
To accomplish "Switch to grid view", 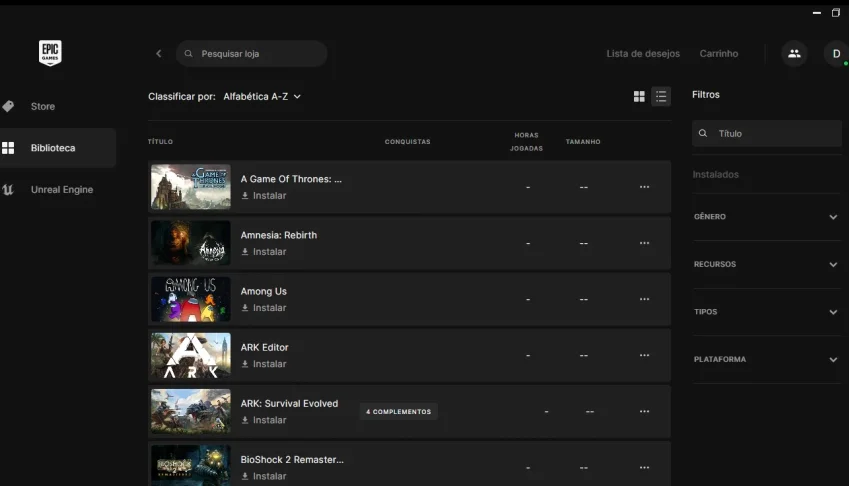I will pos(639,96).
